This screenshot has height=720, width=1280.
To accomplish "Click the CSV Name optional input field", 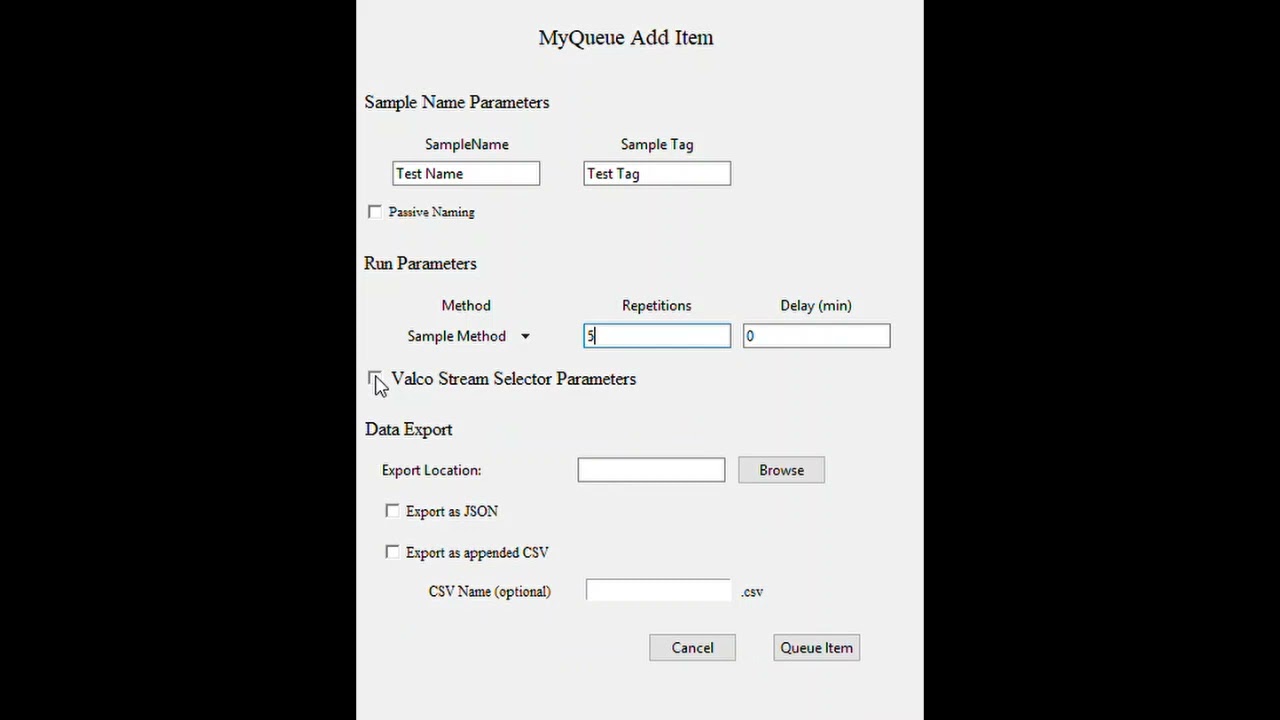I will pos(659,591).
